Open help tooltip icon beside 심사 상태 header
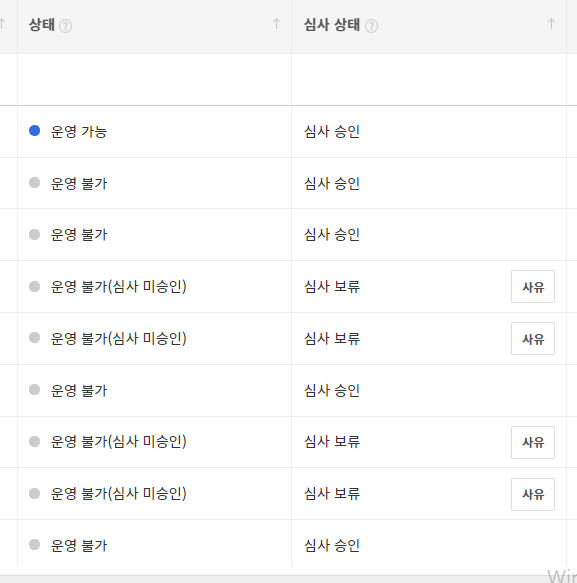The width and height of the screenshot is (577, 583). pos(371,26)
